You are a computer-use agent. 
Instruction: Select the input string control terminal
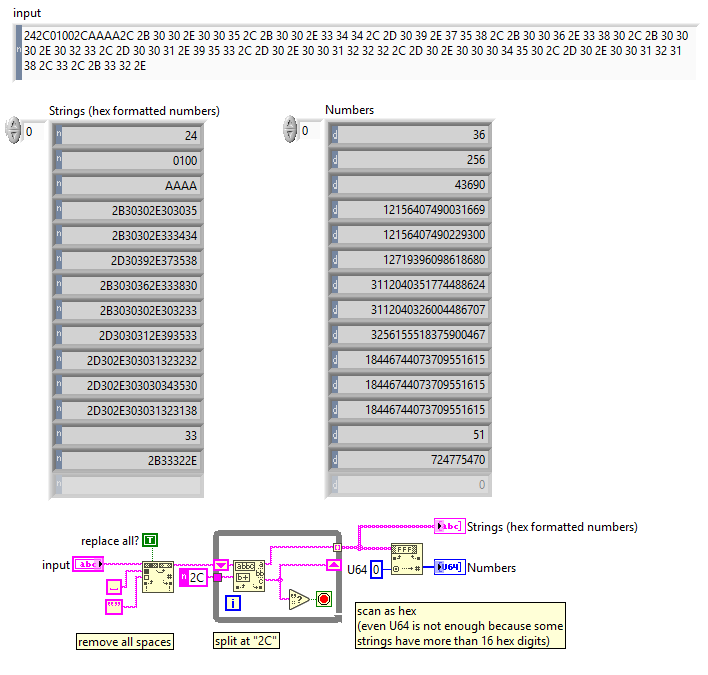click(88, 564)
